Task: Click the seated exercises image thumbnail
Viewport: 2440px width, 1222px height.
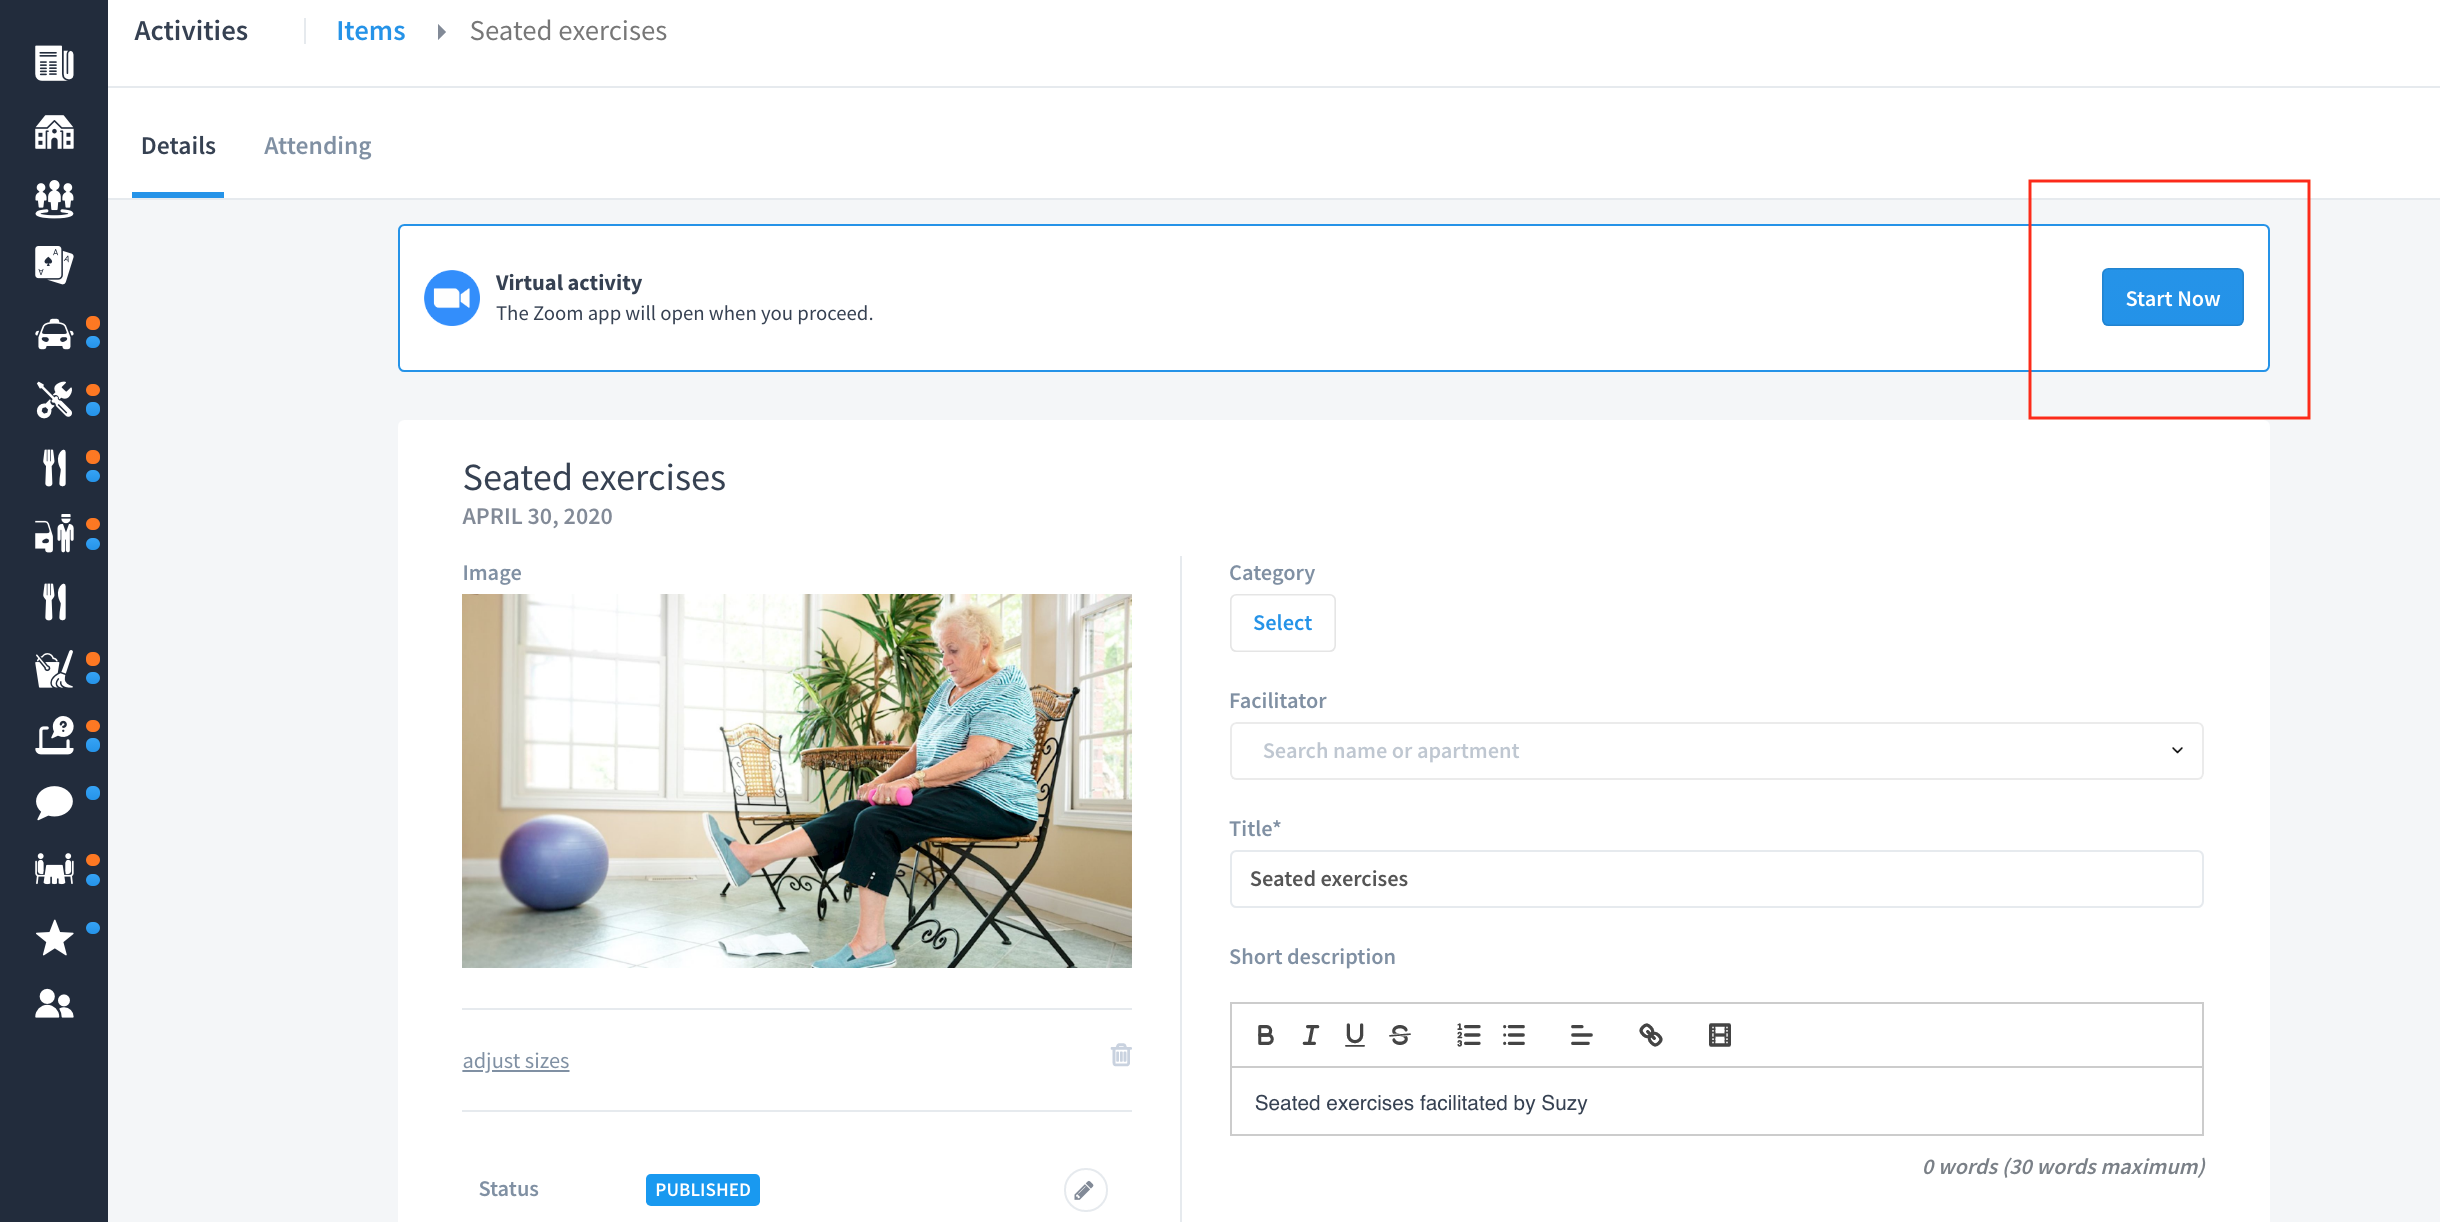Action: (797, 781)
